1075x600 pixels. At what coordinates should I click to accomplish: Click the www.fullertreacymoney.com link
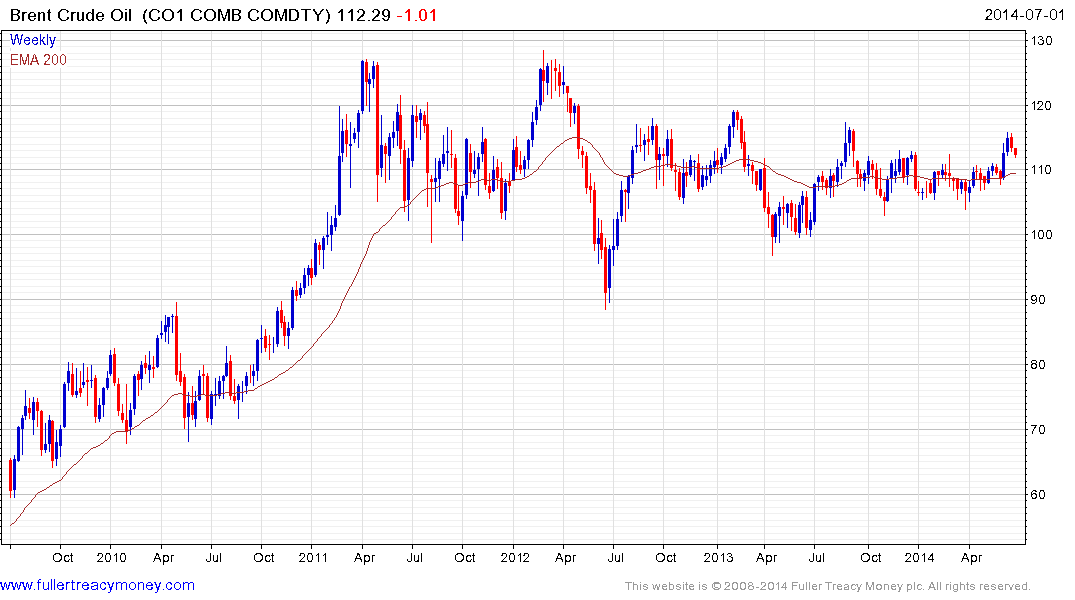tap(97, 586)
